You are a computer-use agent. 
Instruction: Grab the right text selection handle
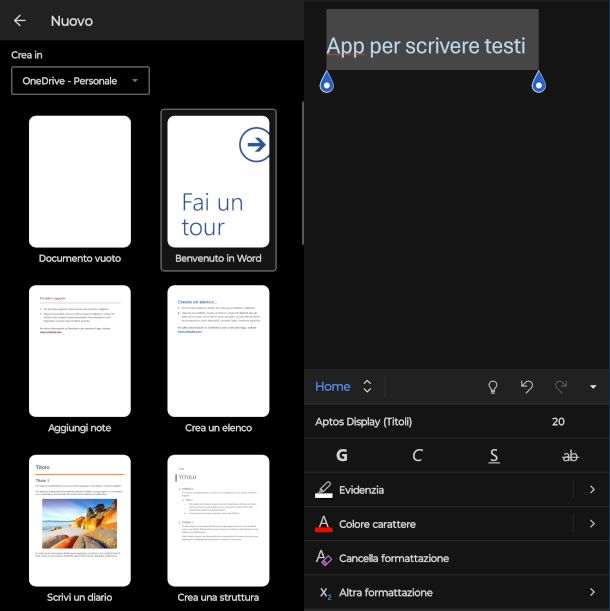click(x=539, y=82)
